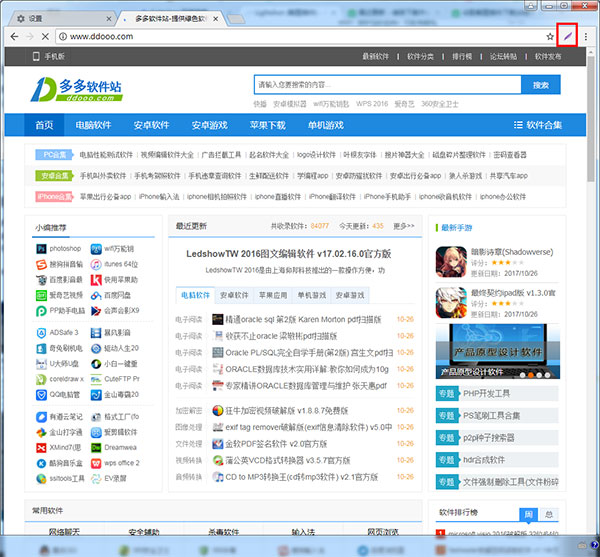Screen dimensions: 600x557
Task: Open the wps office 2 entry
Action: point(115,463)
